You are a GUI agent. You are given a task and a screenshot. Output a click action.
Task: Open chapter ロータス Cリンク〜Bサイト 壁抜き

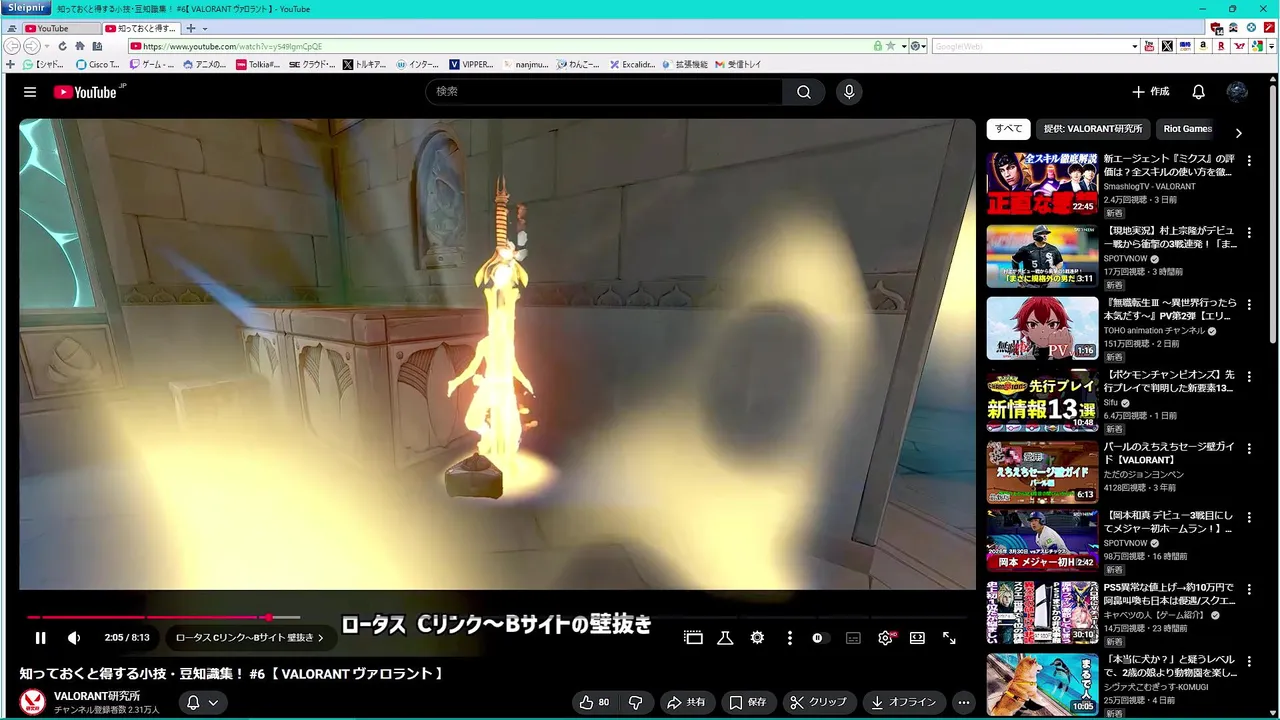point(250,638)
